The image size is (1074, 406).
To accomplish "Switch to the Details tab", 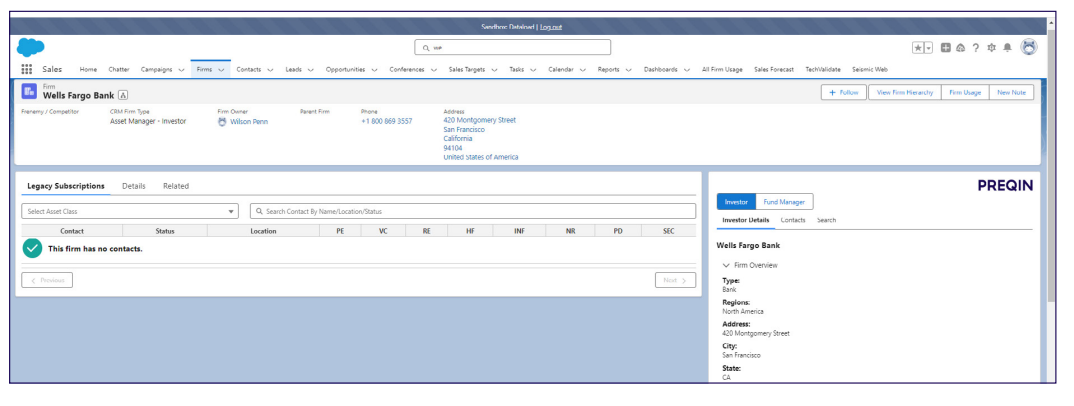I will pos(134,186).
